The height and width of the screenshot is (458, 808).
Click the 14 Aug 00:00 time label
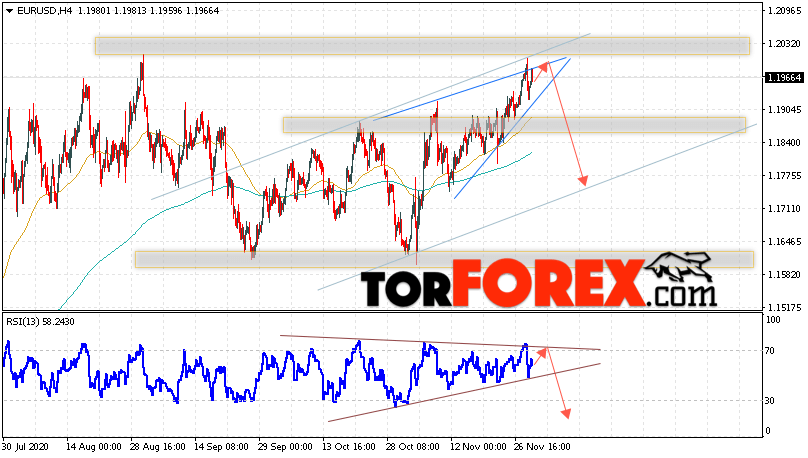pyautogui.click(x=94, y=446)
